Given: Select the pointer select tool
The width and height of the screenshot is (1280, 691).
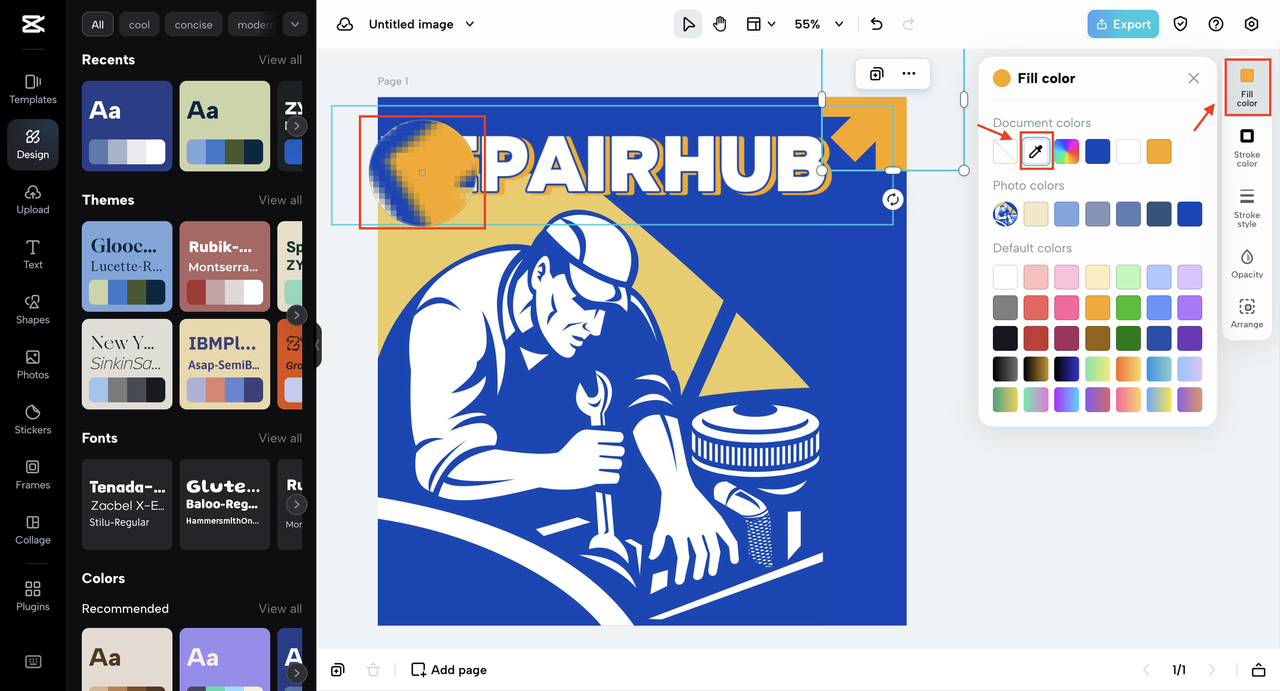Looking at the screenshot, I should (x=688, y=24).
